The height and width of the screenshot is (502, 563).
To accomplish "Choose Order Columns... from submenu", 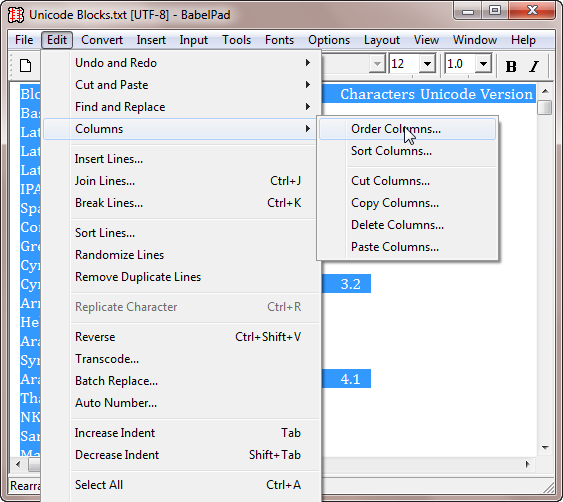I will 408,129.
